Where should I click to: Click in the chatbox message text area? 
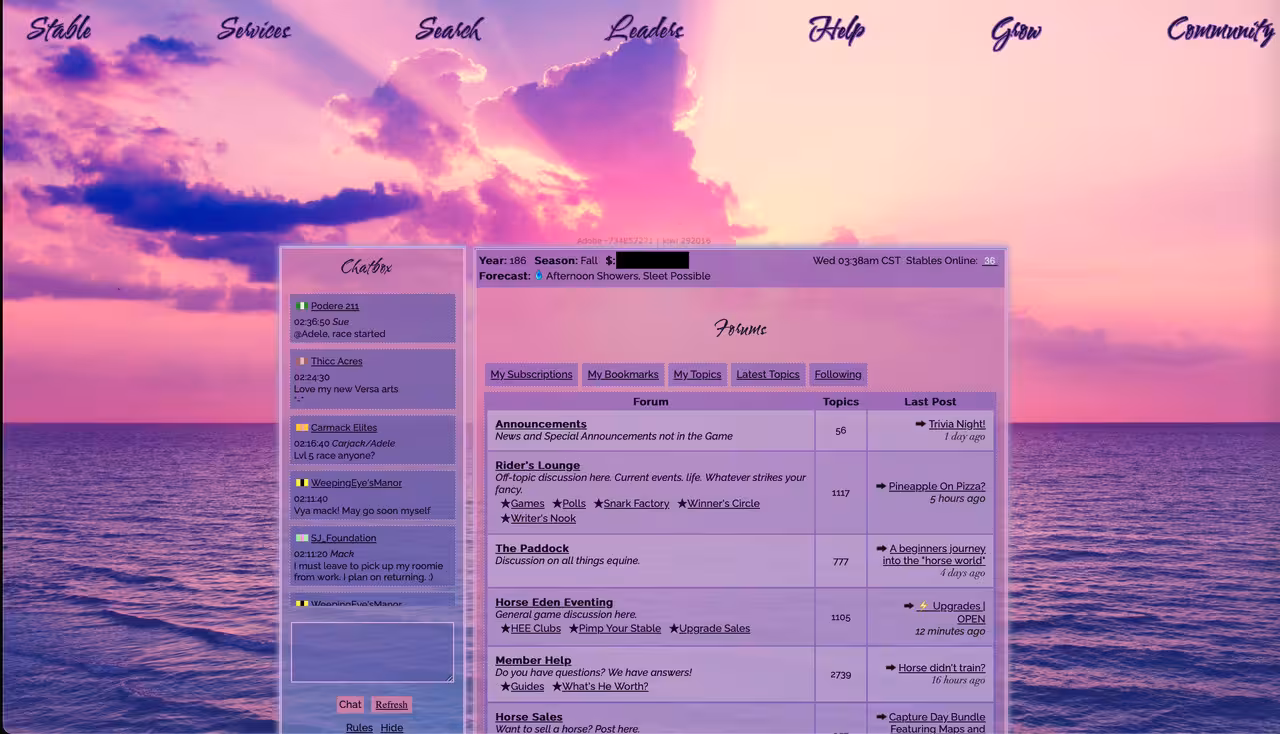(372, 652)
